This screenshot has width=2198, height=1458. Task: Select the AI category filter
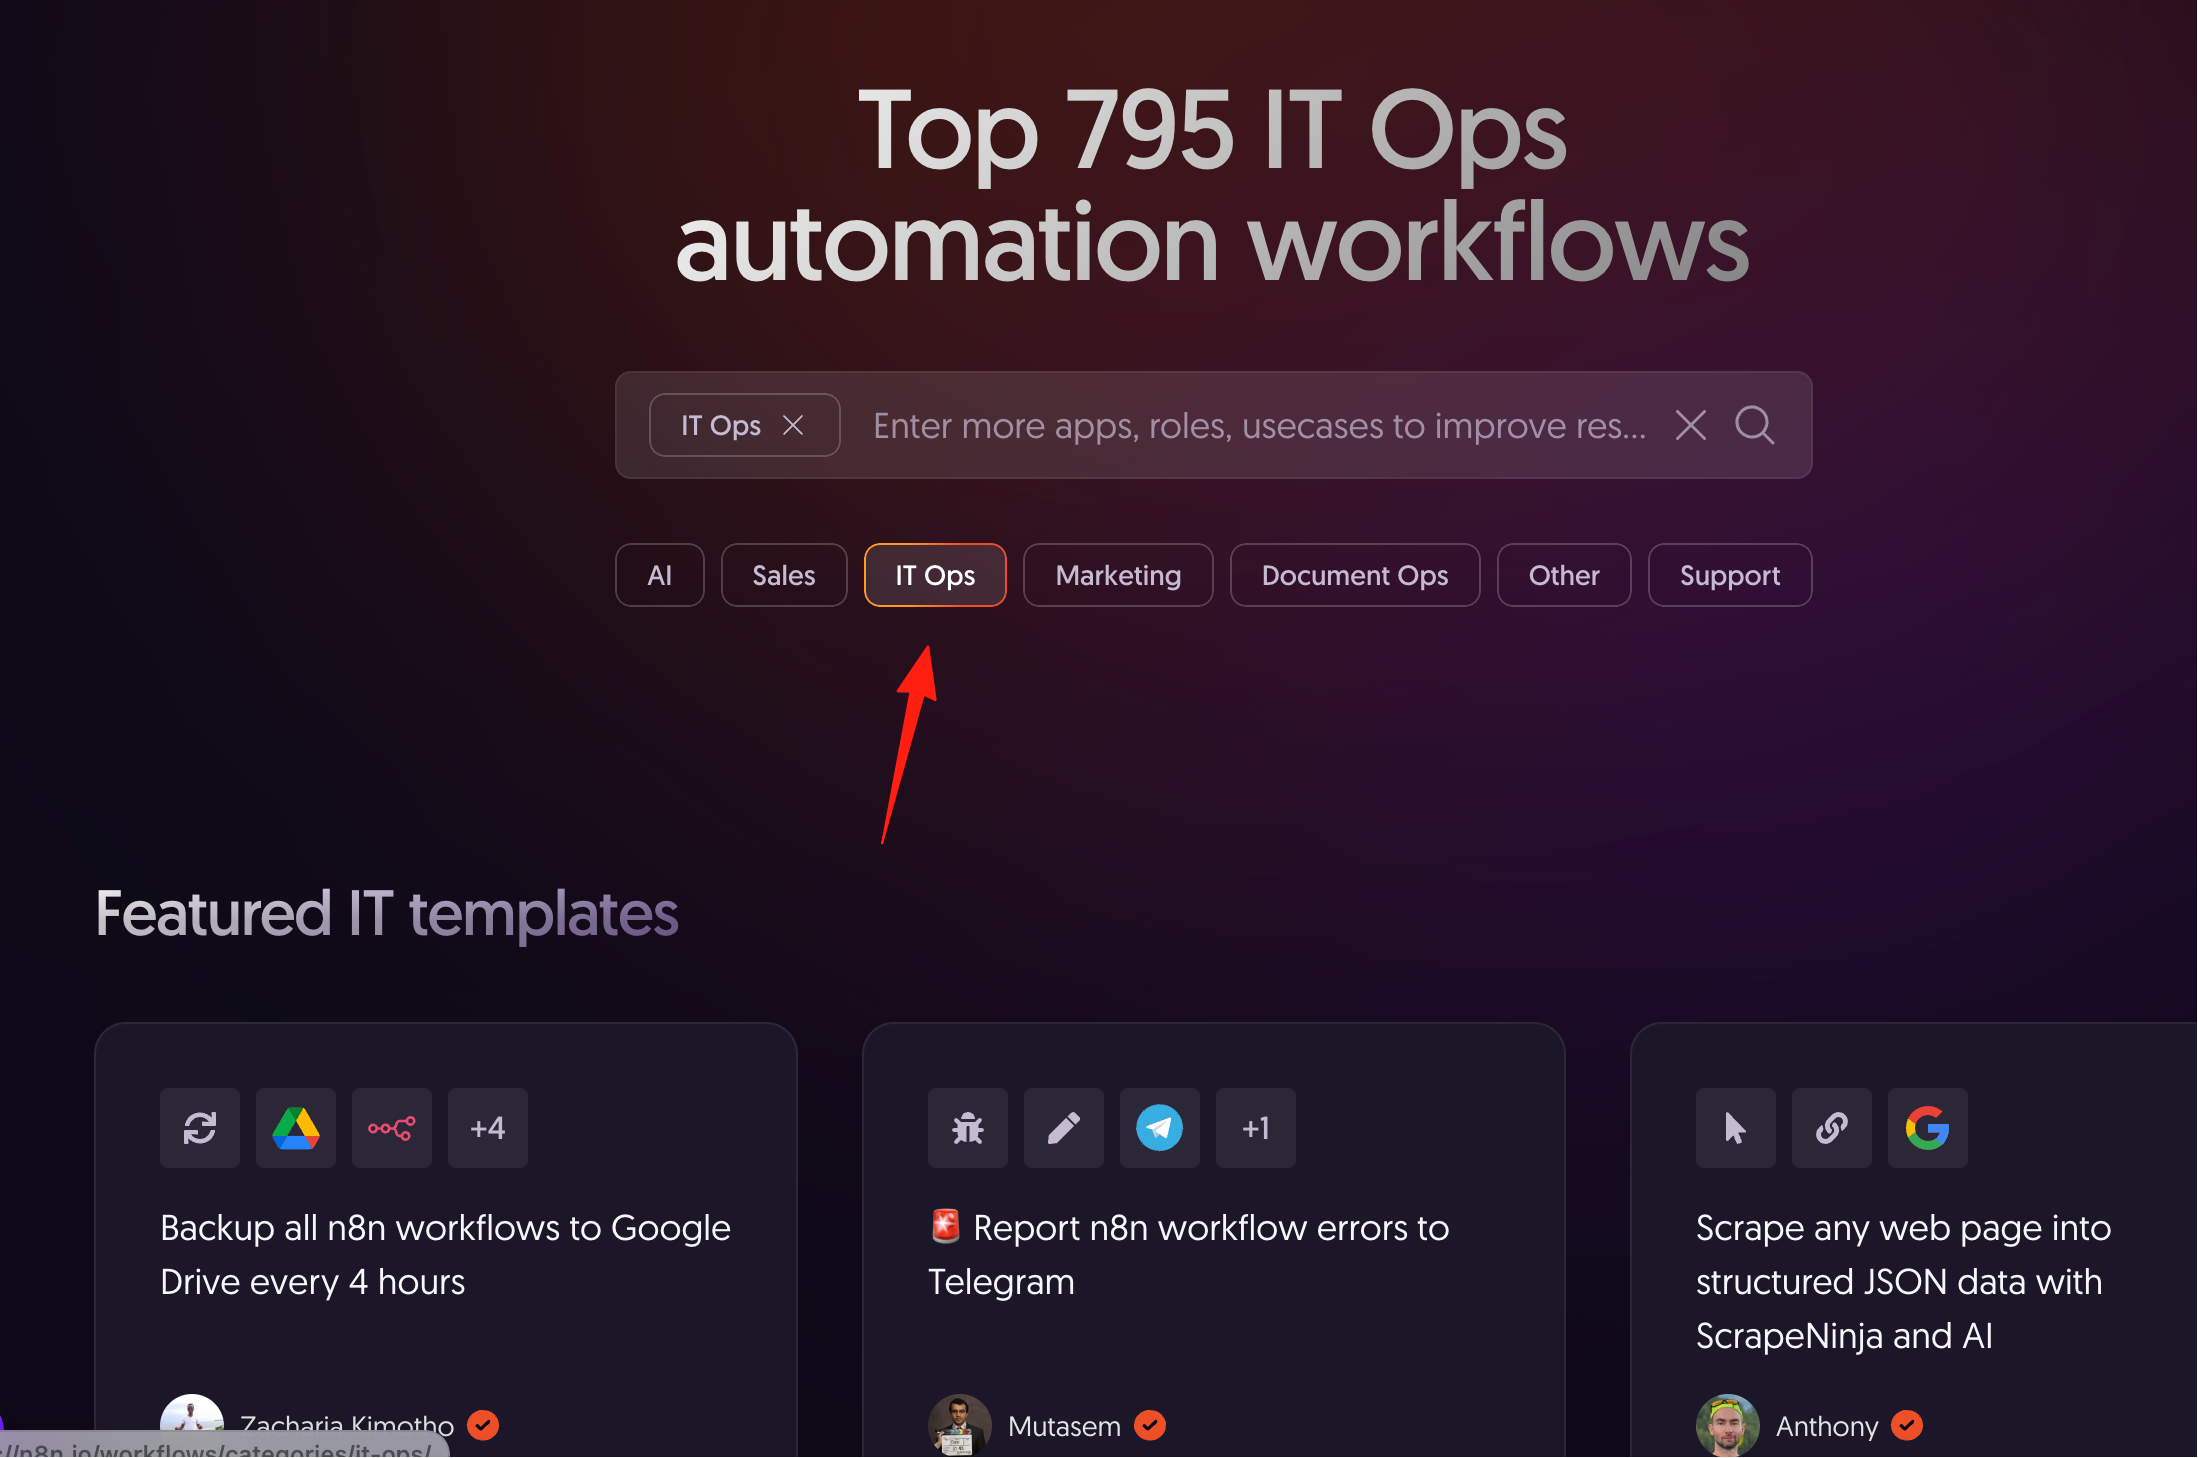coord(660,575)
